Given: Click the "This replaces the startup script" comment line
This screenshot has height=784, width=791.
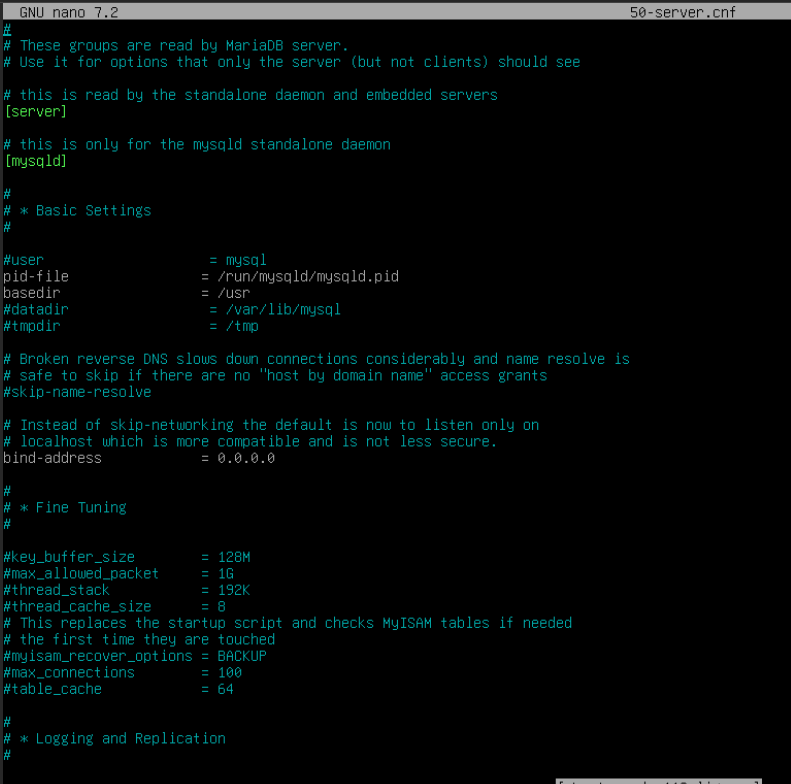Looking at the screenshot, I should pyautogui.click(x=288, y=623).
